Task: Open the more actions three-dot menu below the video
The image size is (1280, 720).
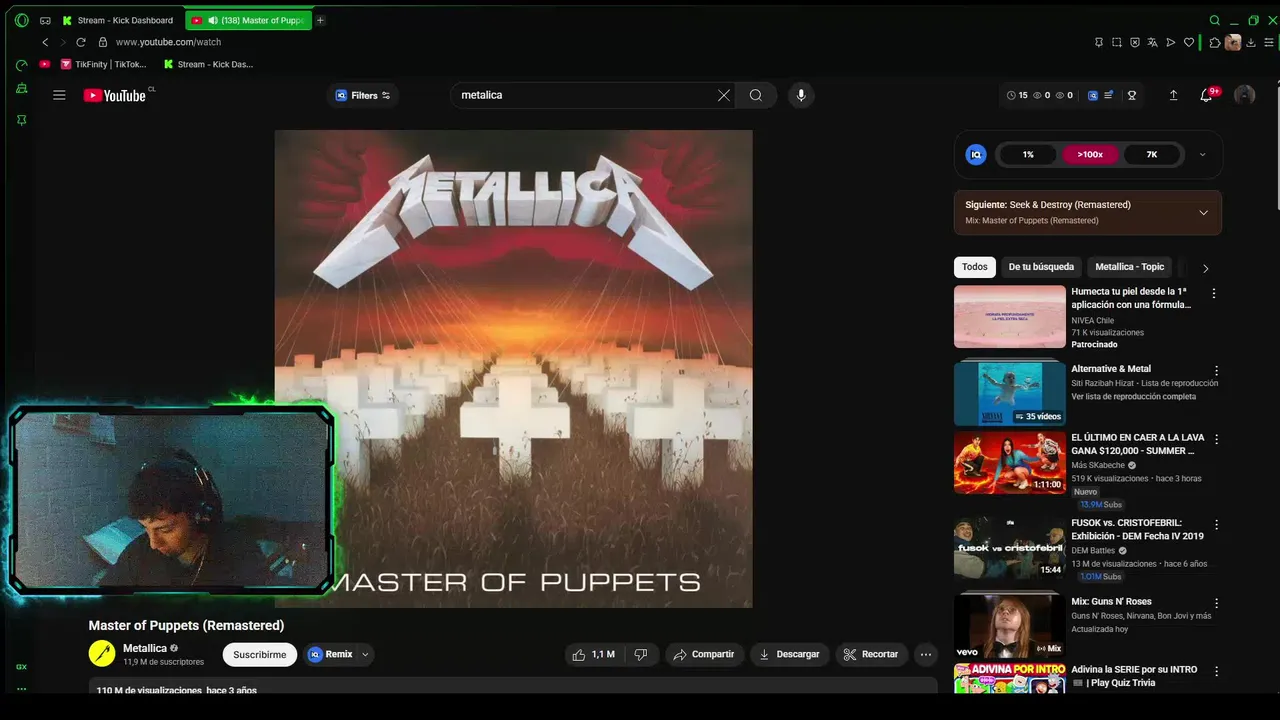Action: [926, 654]
